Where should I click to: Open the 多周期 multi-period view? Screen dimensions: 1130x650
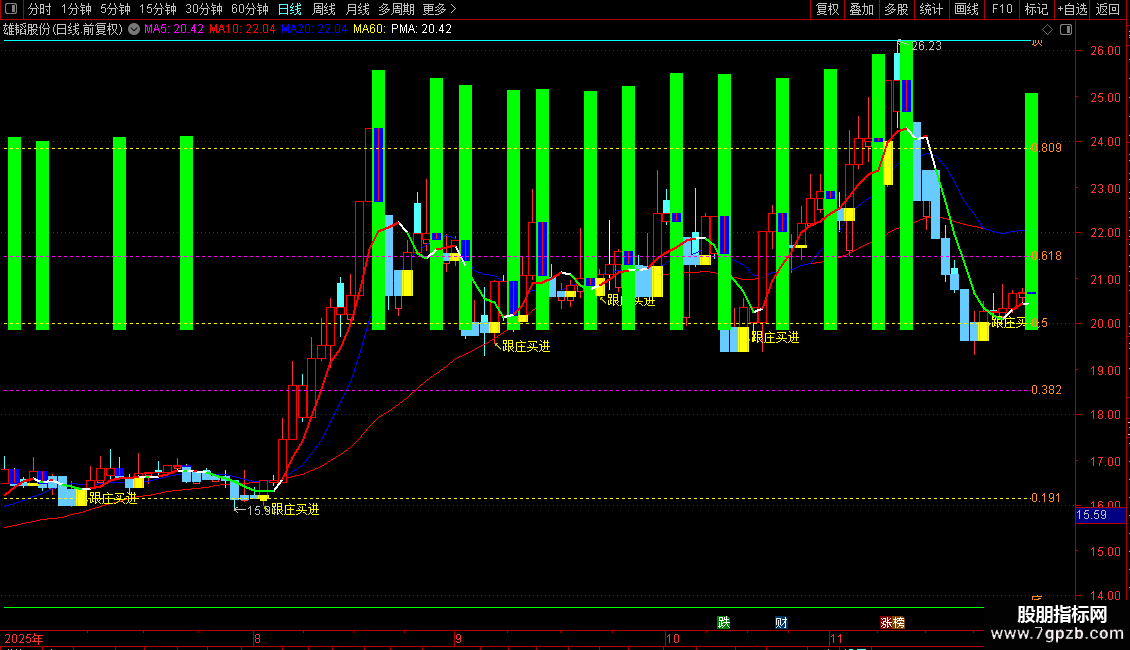tap(396, 9)
